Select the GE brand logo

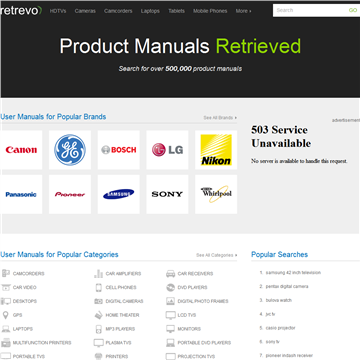70,150
